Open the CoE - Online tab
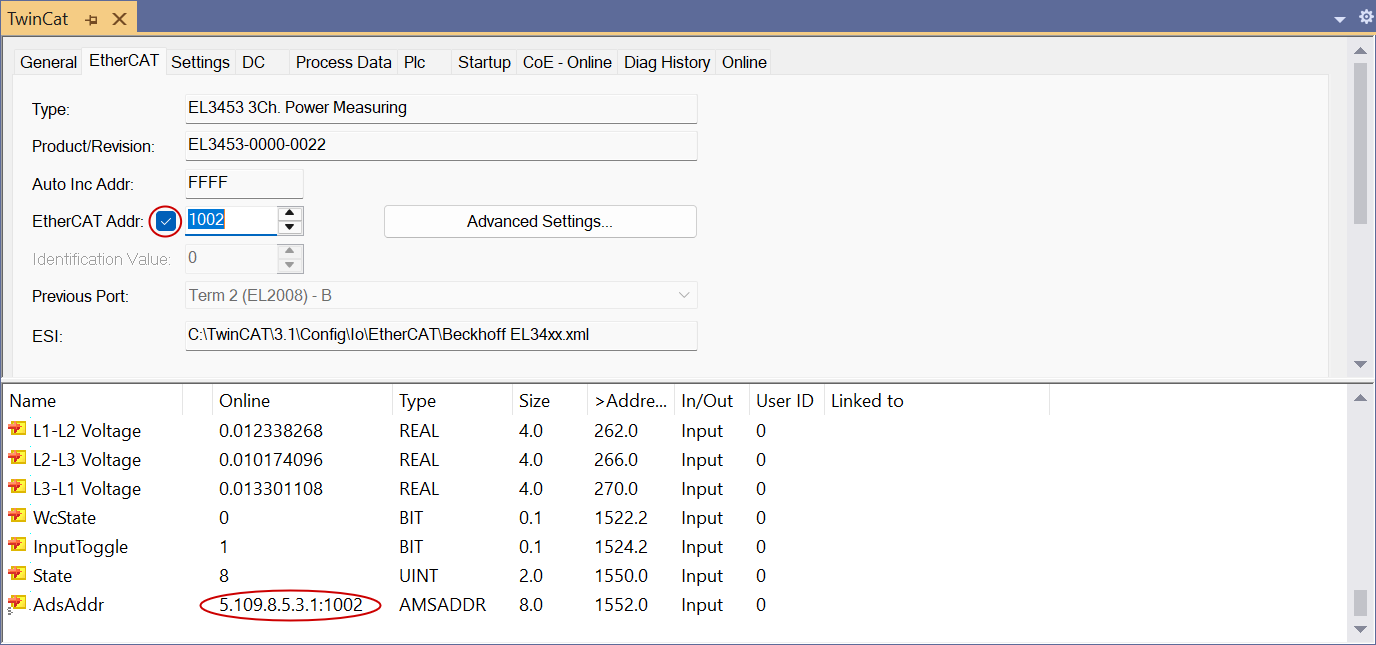Image resolution: width=1376 pixels, height=645 pixels. (567, 62)
